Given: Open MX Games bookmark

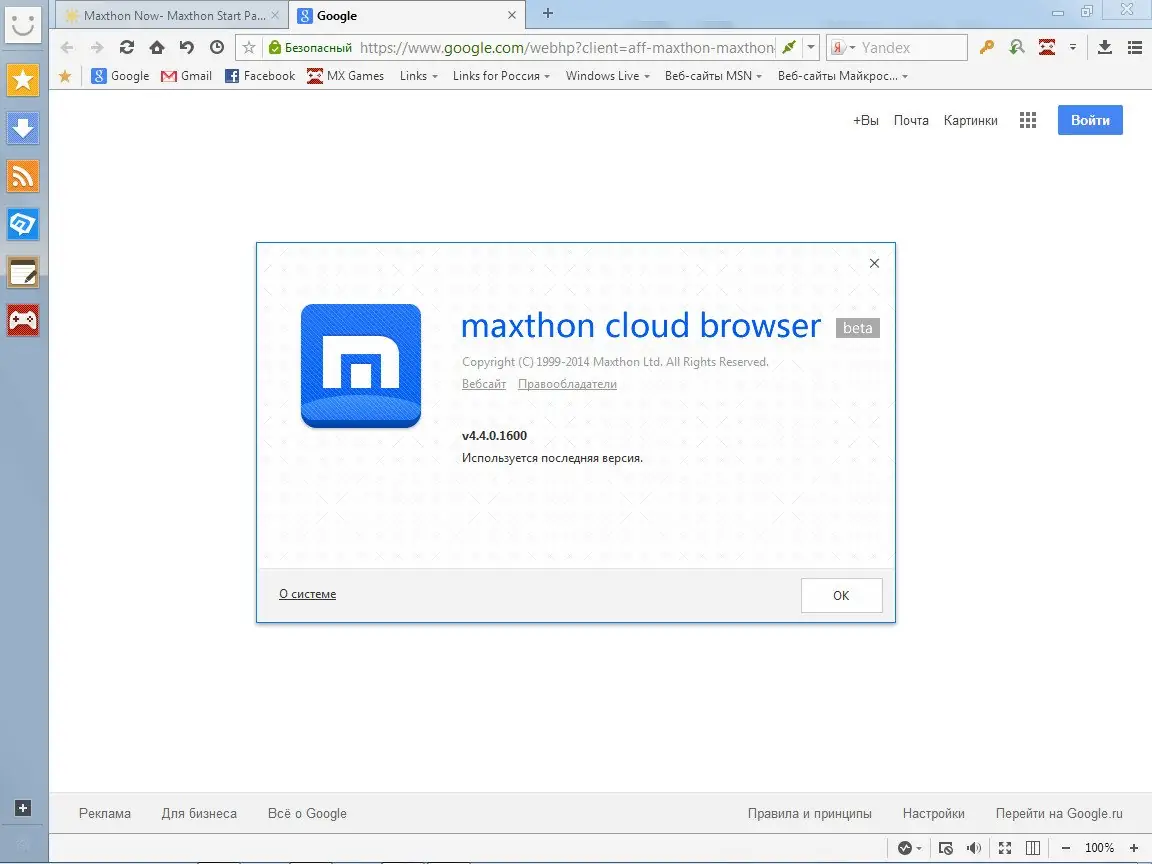Looking at the screenshot, I should [x=345, y=76].
